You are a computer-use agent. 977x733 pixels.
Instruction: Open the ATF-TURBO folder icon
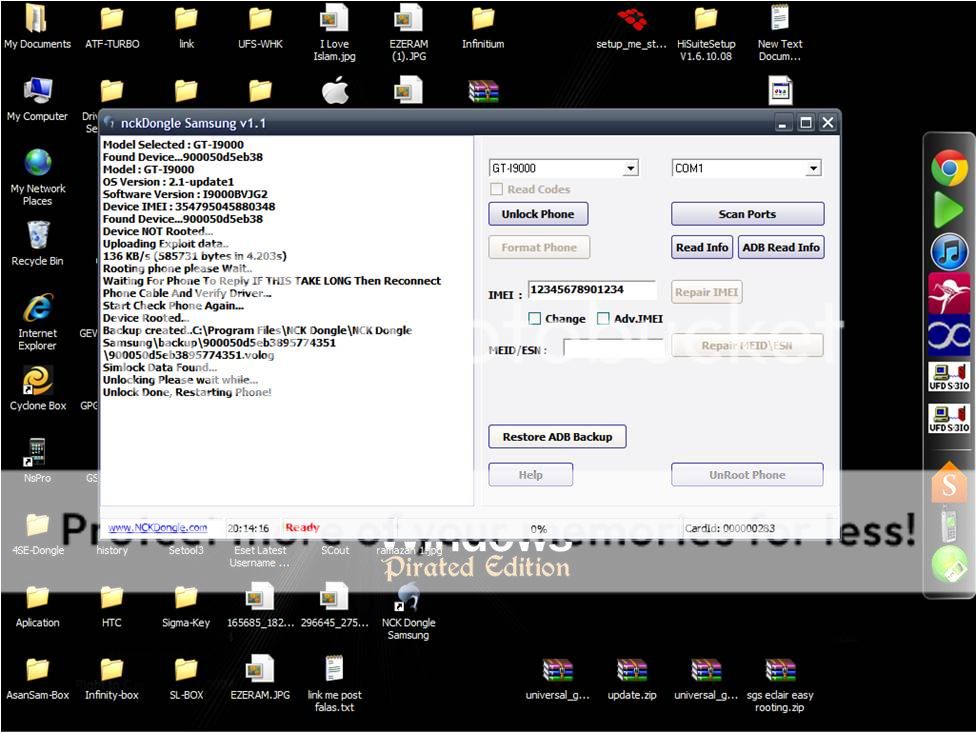(x=112, y=27)
